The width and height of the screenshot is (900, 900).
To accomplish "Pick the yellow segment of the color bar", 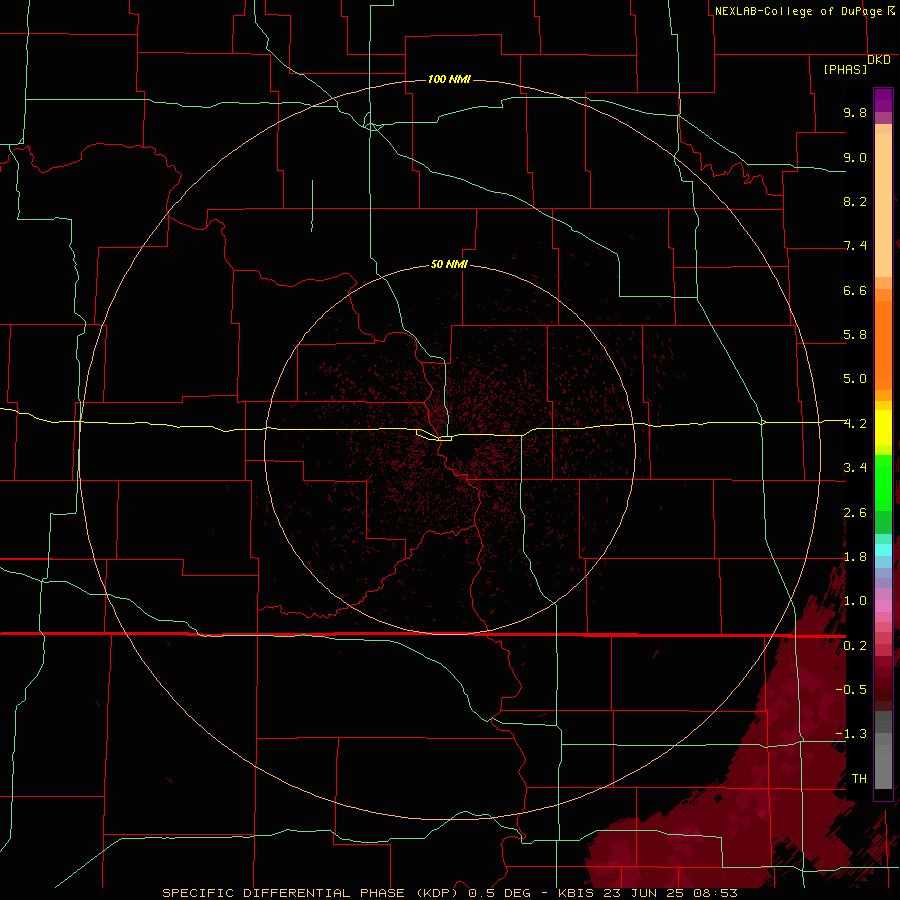I will [883, 428].
